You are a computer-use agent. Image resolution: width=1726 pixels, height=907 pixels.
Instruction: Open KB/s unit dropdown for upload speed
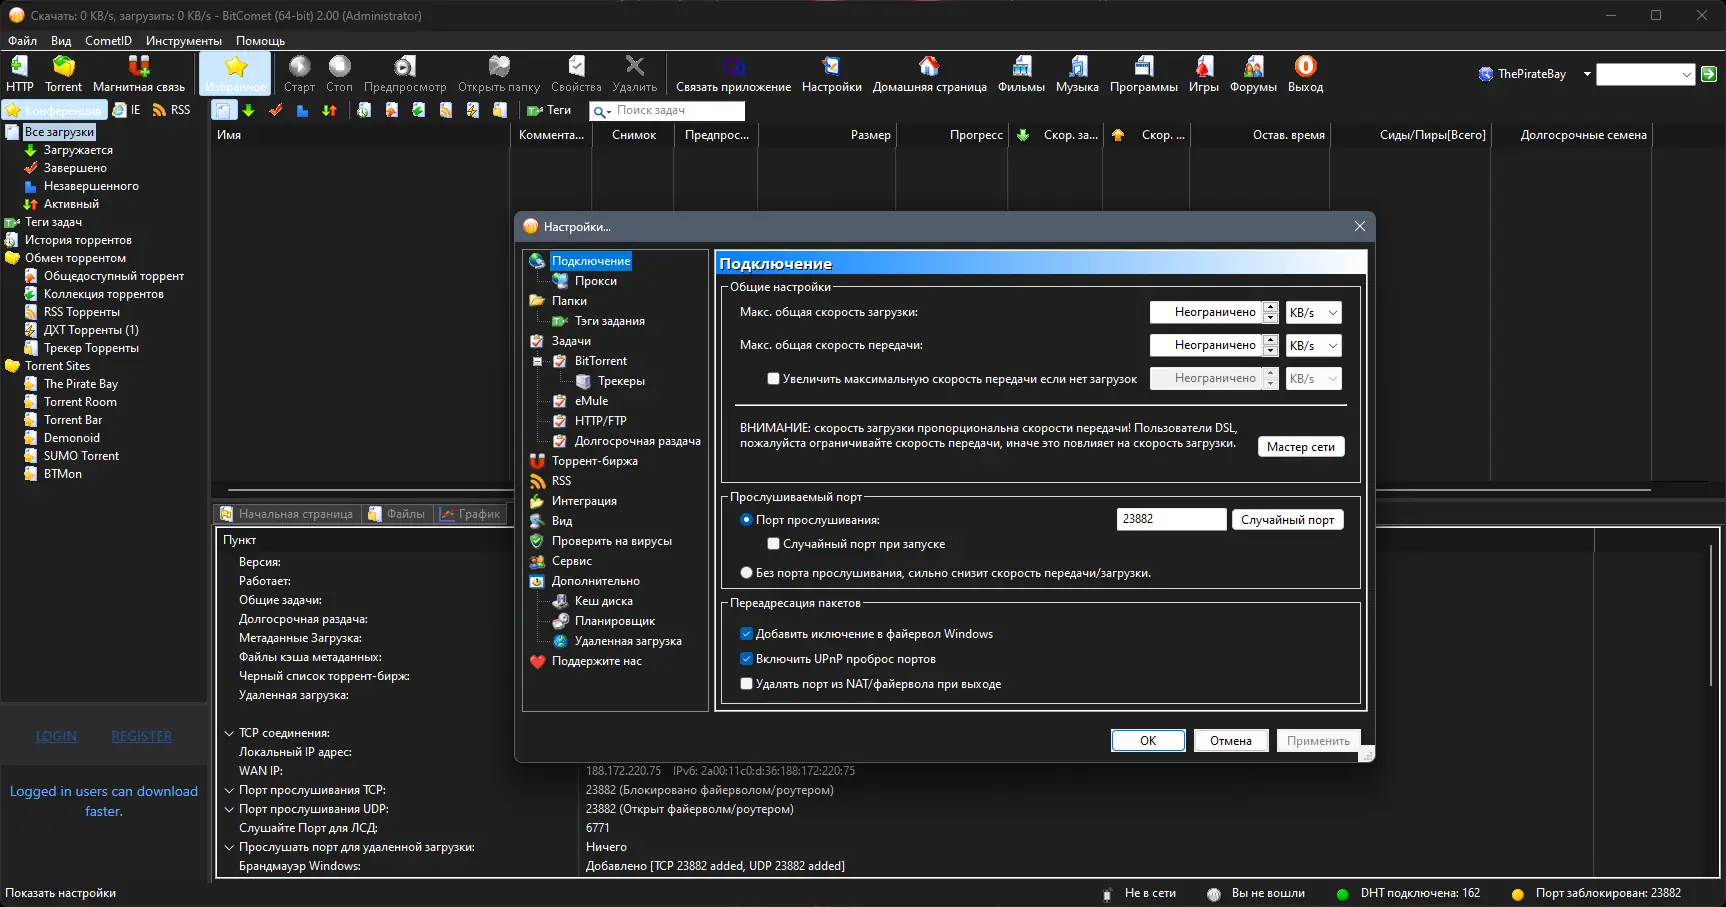[1313, 346]
